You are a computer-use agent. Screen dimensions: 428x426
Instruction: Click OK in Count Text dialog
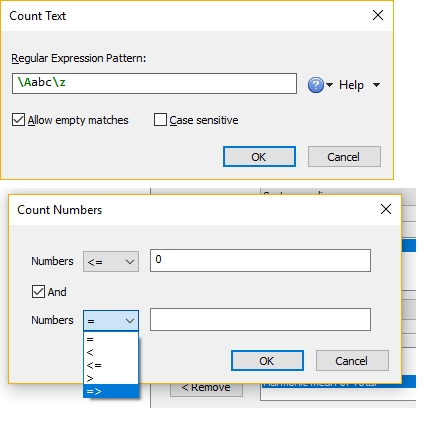point(259,157)
